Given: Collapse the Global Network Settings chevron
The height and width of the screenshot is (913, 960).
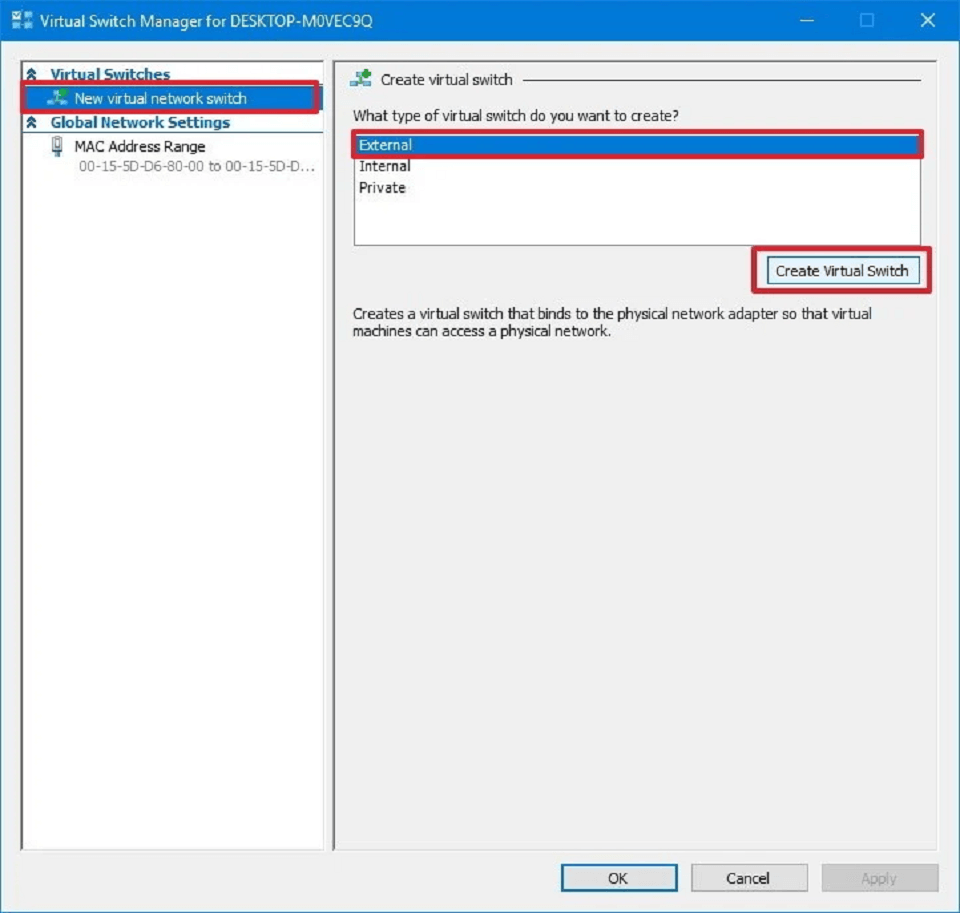Looking at the screenshot, I should pyautogui.click(x=32, y=122).
